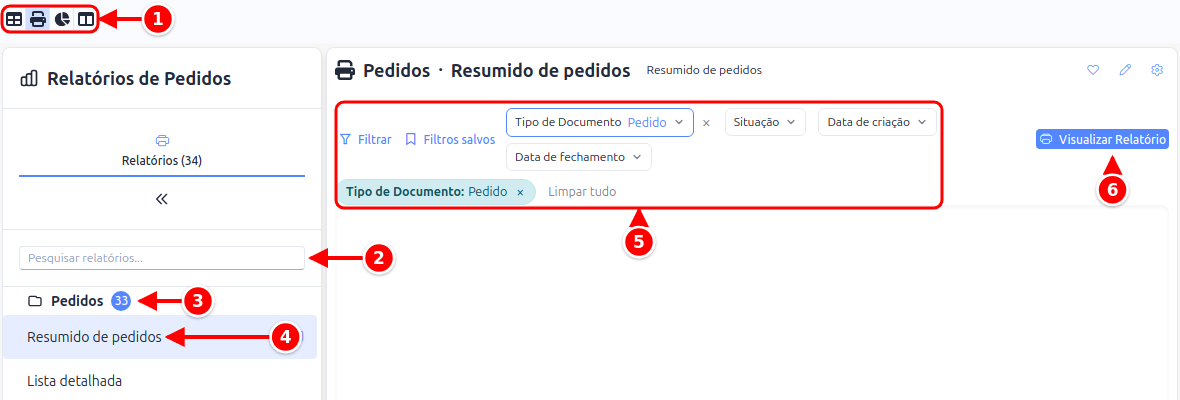Click the Visualizar Relatório button
1180x400 pixels.
[1102, 139]
